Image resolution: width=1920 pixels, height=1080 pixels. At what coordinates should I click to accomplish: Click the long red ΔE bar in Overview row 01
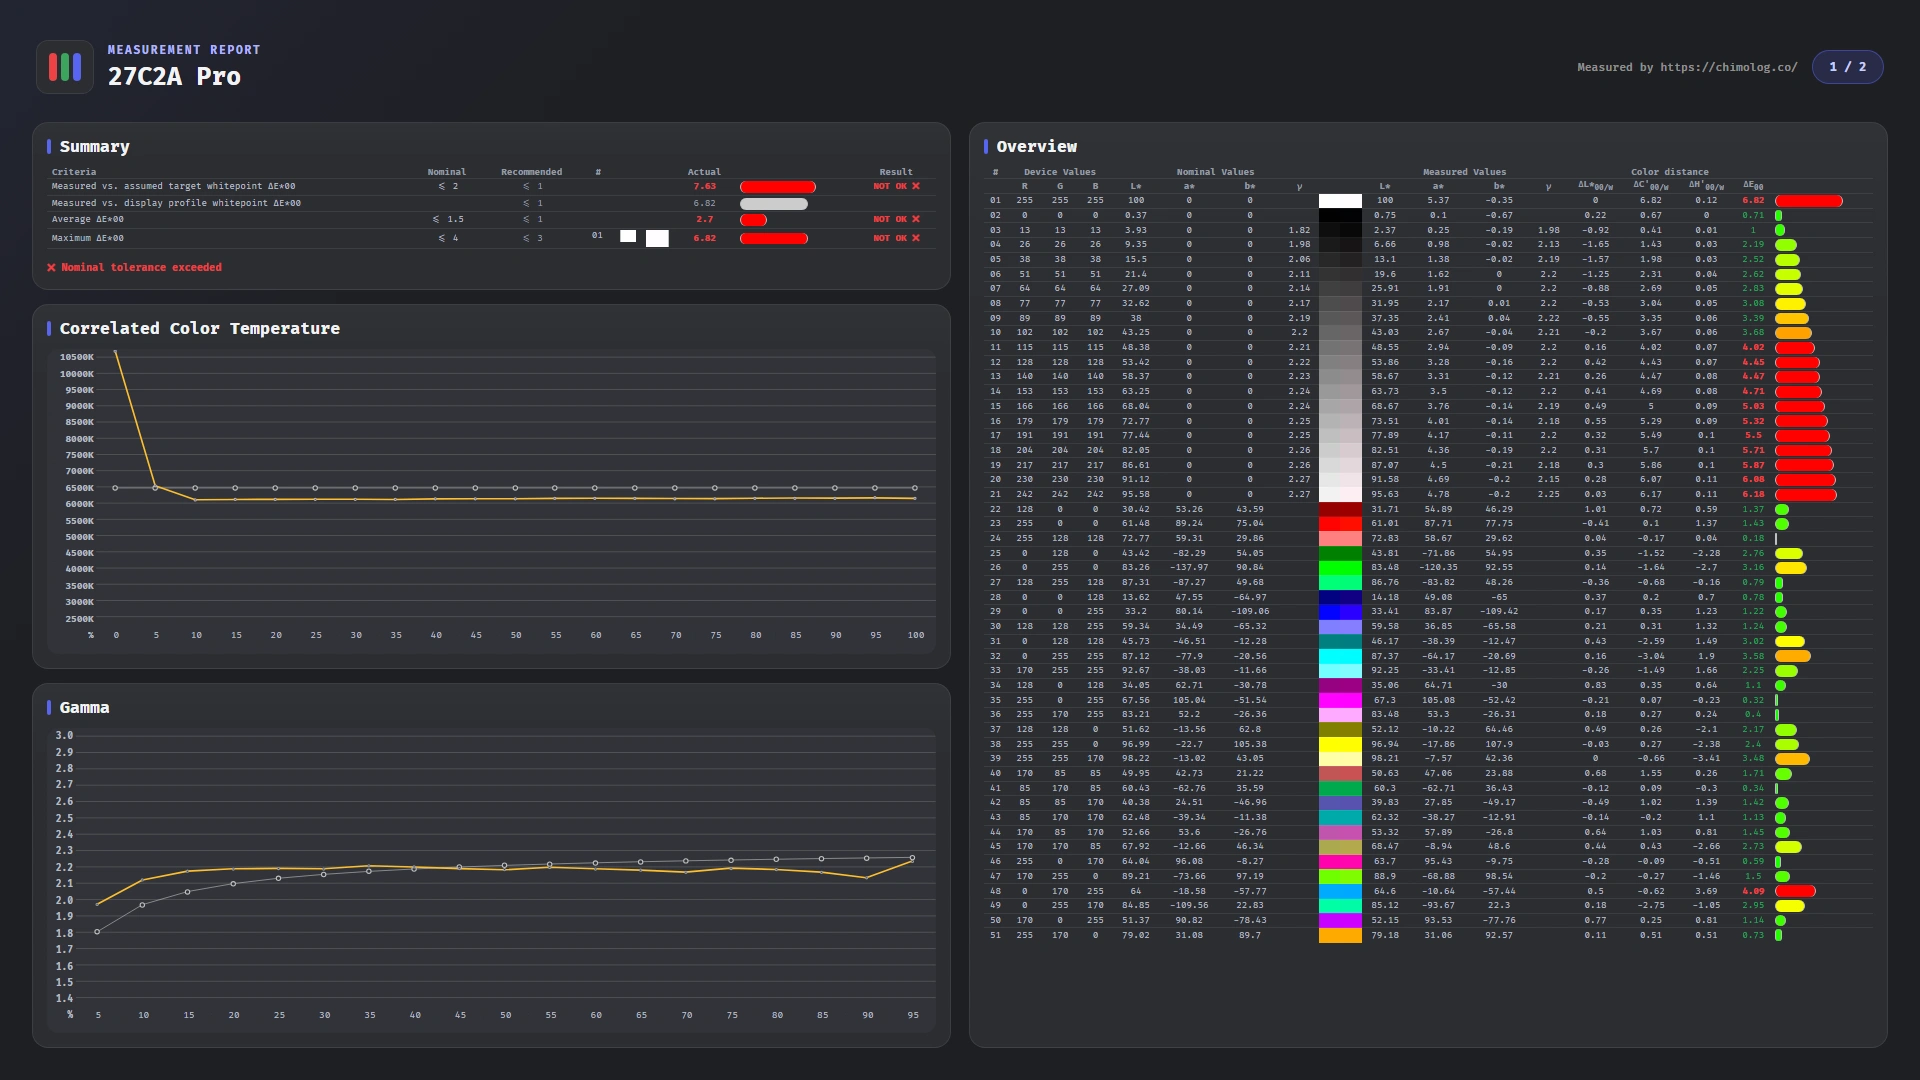pos(1809,201)
